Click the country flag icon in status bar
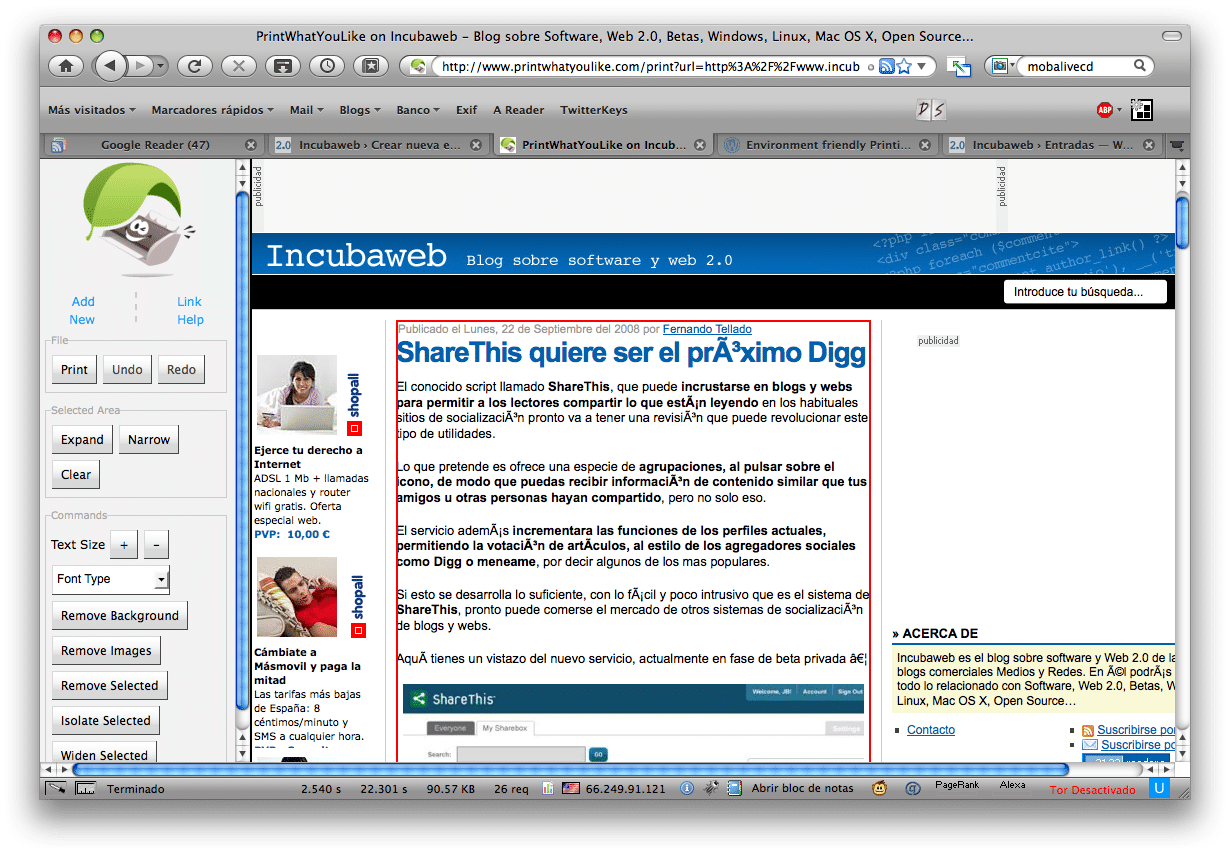This screenshot has width=1230, height=854. [570, 788]
